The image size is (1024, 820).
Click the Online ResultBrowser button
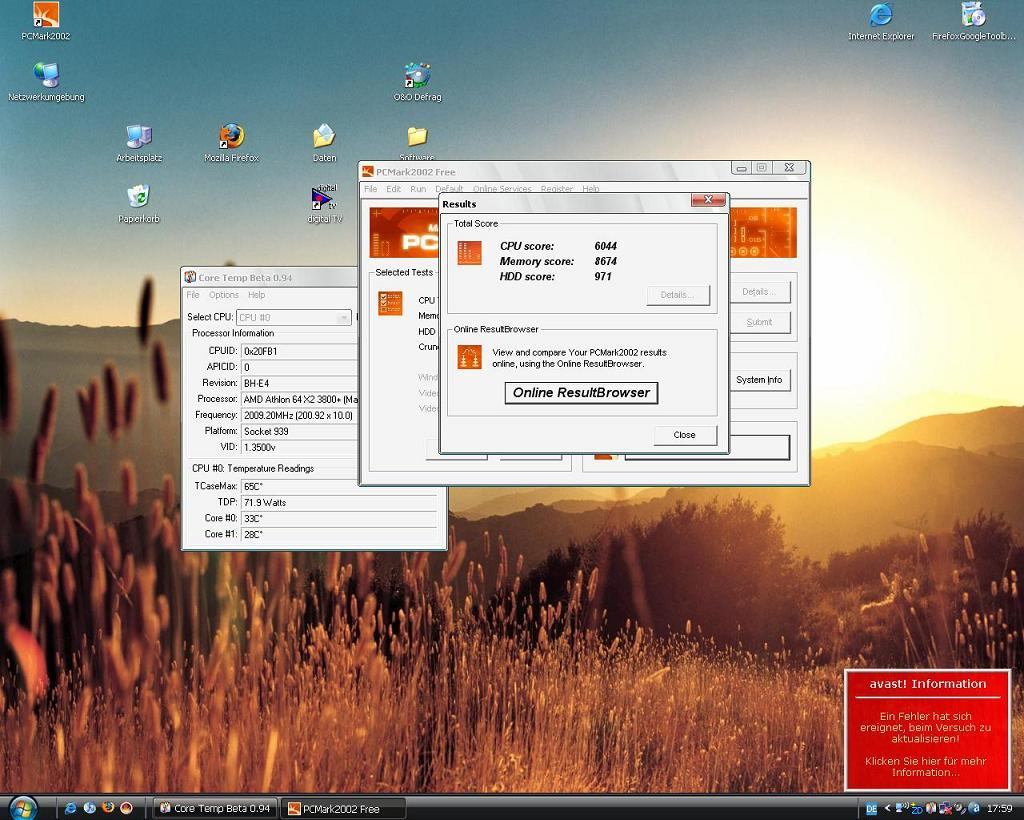[581, 393]
